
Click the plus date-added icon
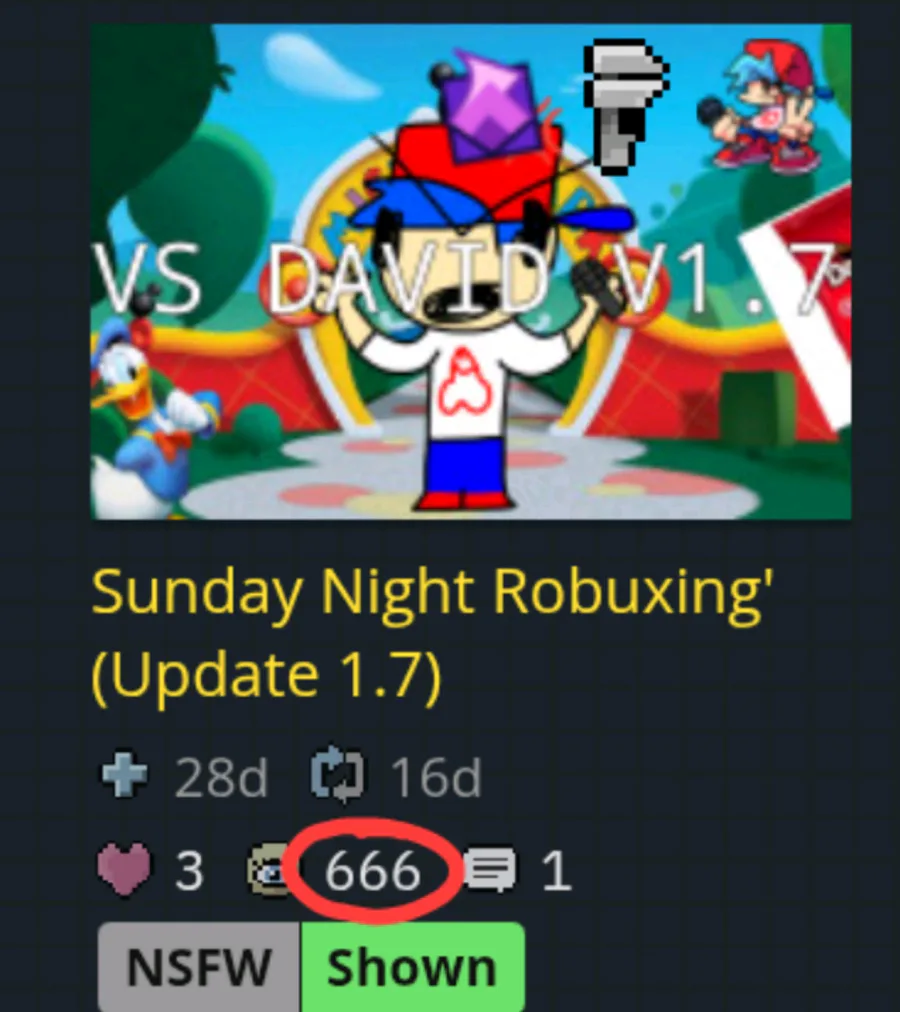point(125,775)
